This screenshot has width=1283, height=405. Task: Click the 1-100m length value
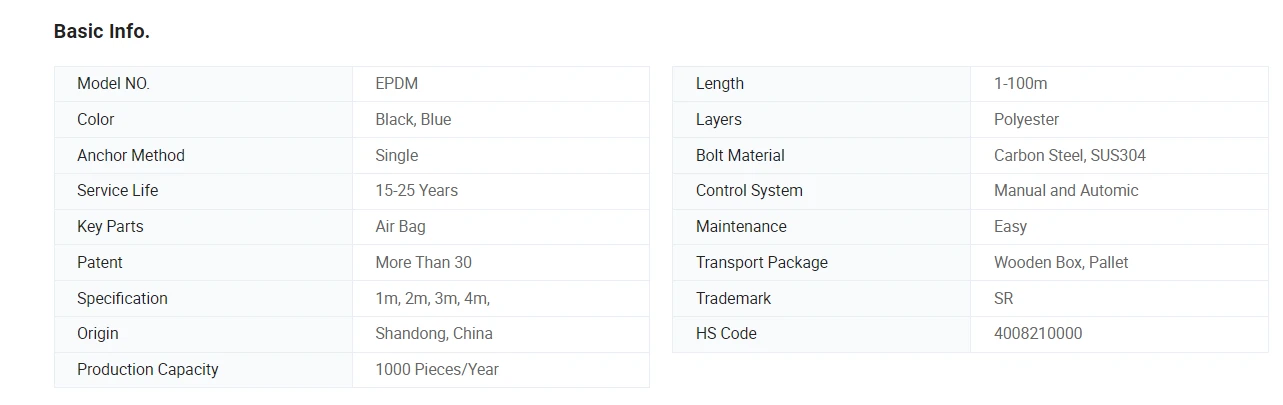1020,84
